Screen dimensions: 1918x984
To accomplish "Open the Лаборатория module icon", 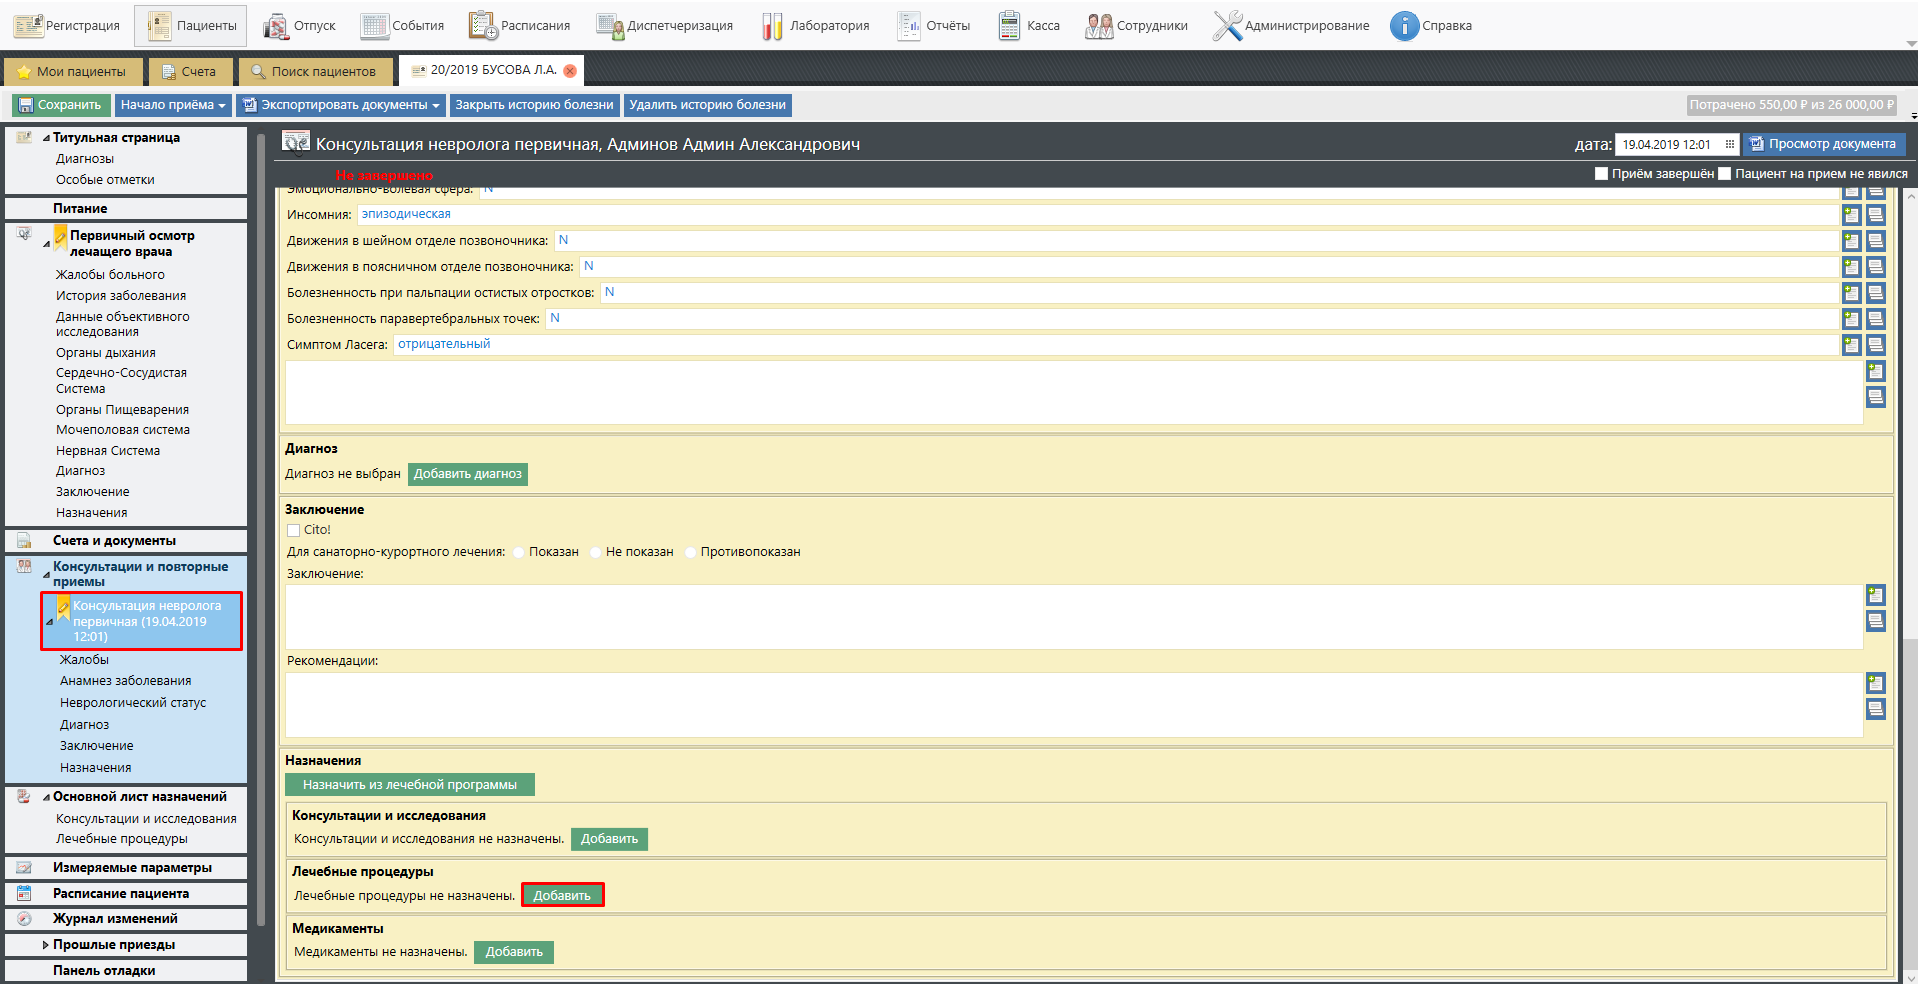I will click(x=772, y=26).
